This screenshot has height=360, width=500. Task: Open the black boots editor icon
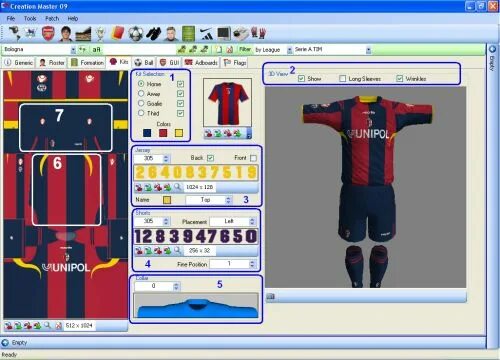[153, 34]
